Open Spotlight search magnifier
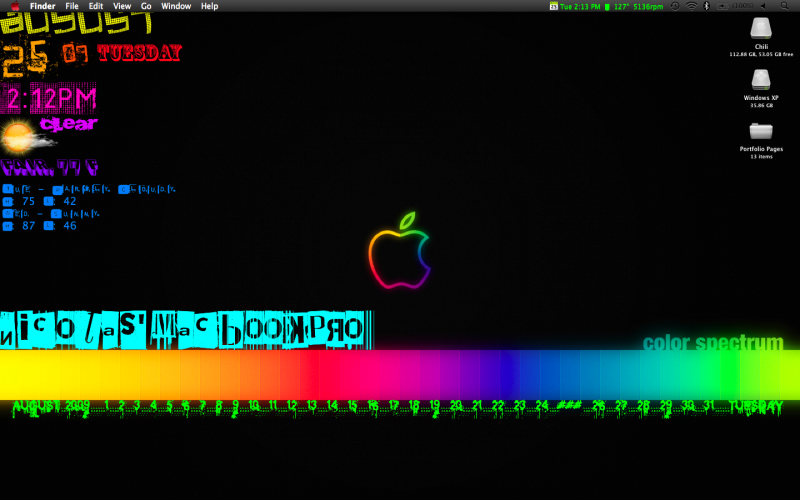800x500 pixels. click(785, 6)
